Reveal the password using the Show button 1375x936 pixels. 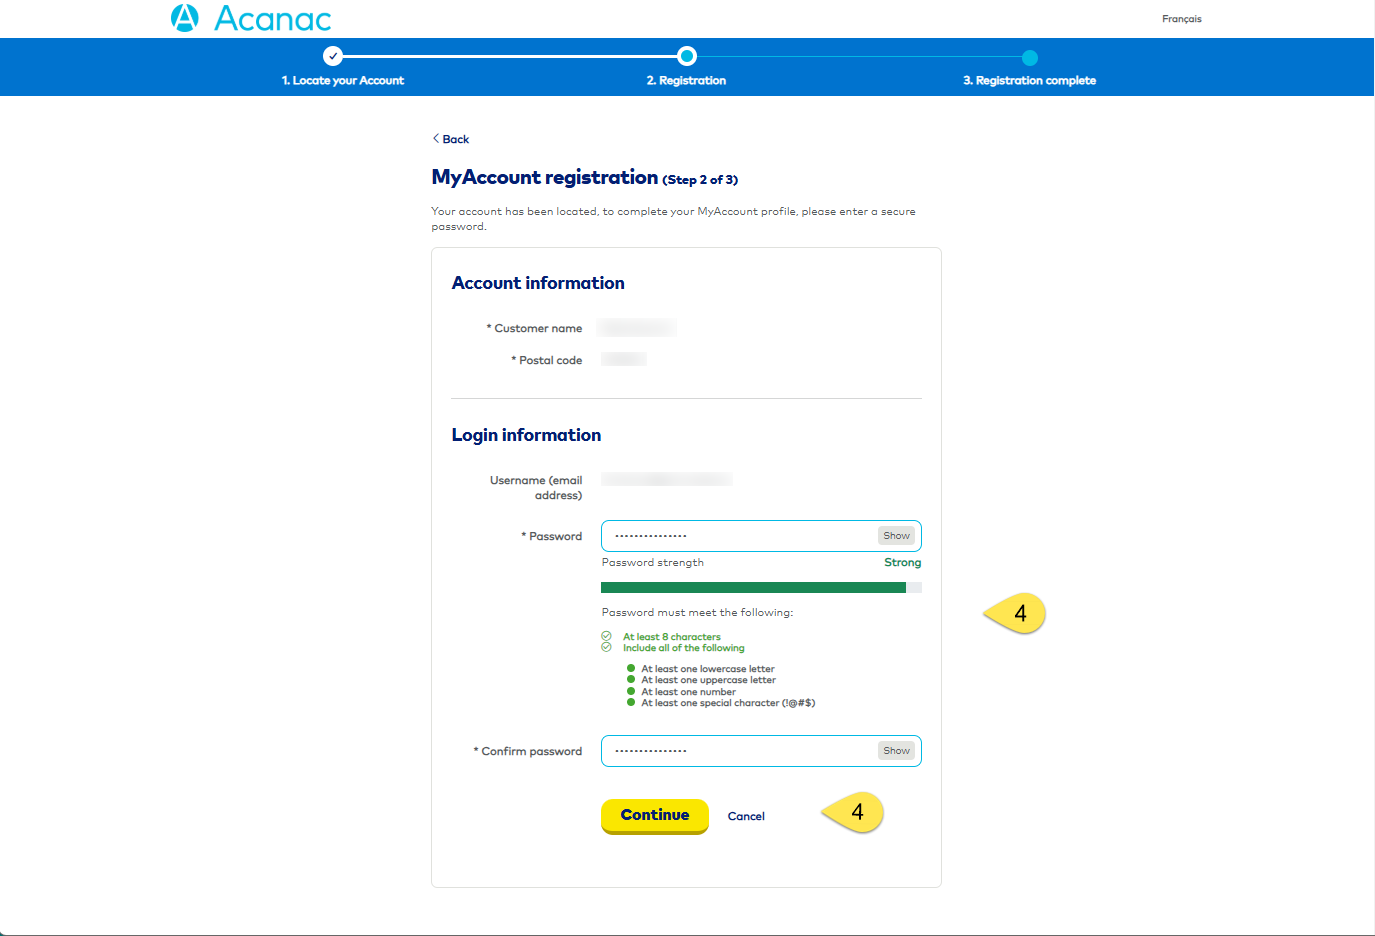tap(896, 535)
